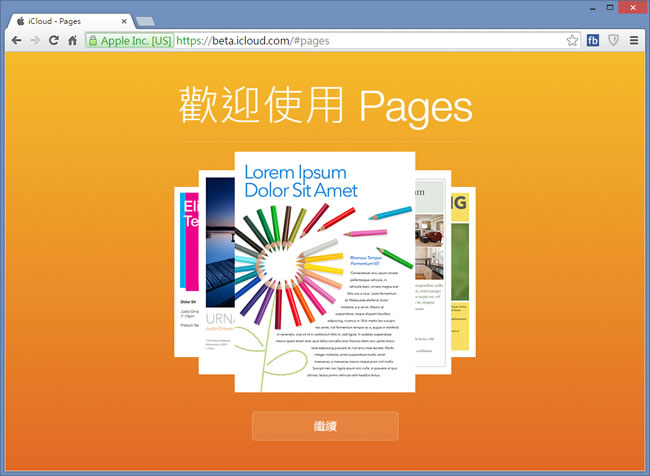Select the yellow and green template thumbnail
The width and height of the screenshot is (650, 476).
coord(463,272)
